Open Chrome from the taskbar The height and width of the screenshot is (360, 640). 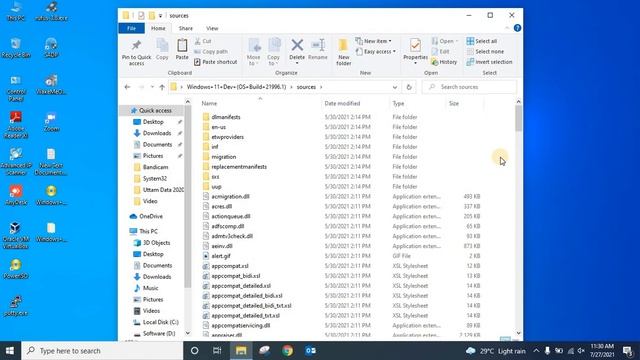click(287, 351)
